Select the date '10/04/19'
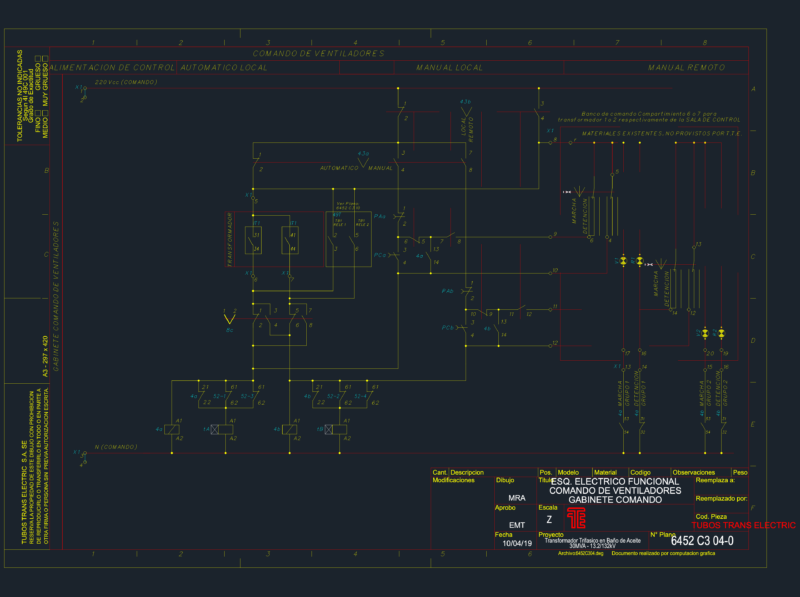 [517, 543]
